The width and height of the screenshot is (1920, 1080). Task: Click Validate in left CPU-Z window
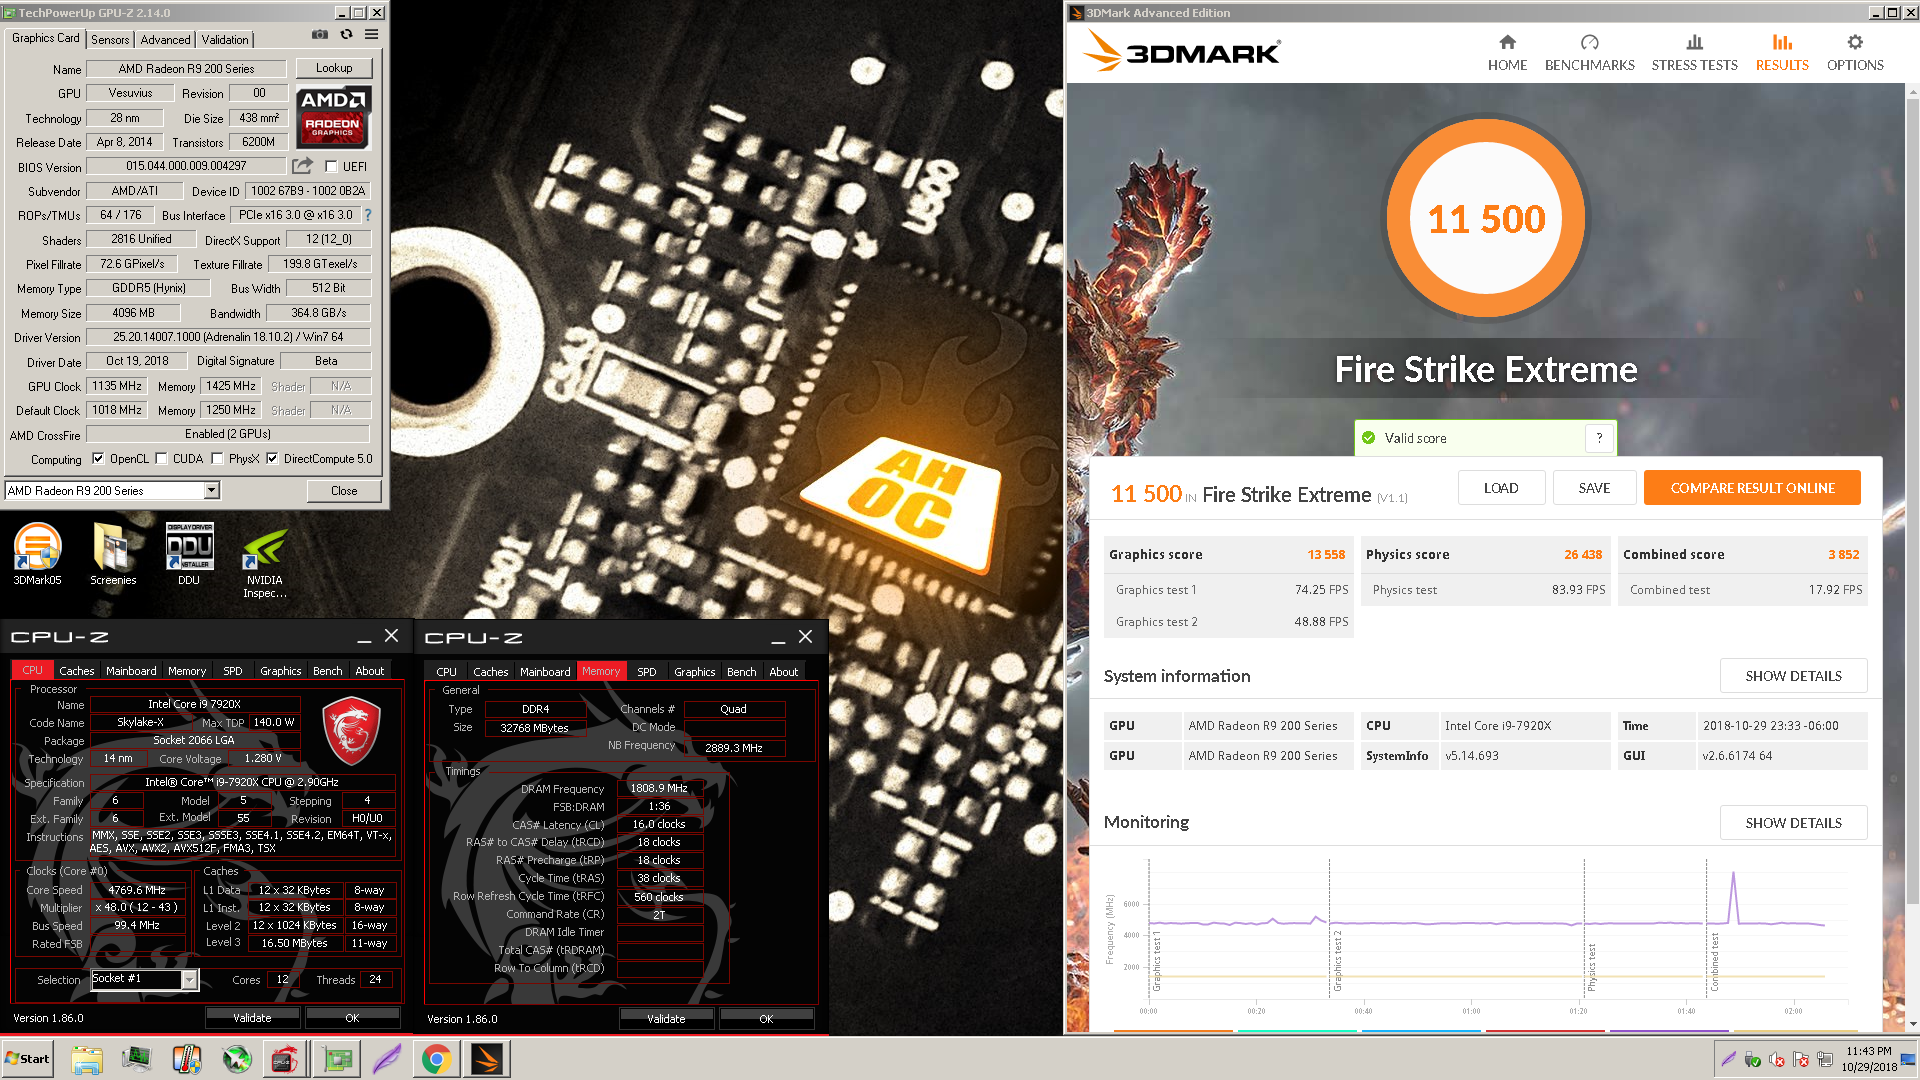[252, 1018]
